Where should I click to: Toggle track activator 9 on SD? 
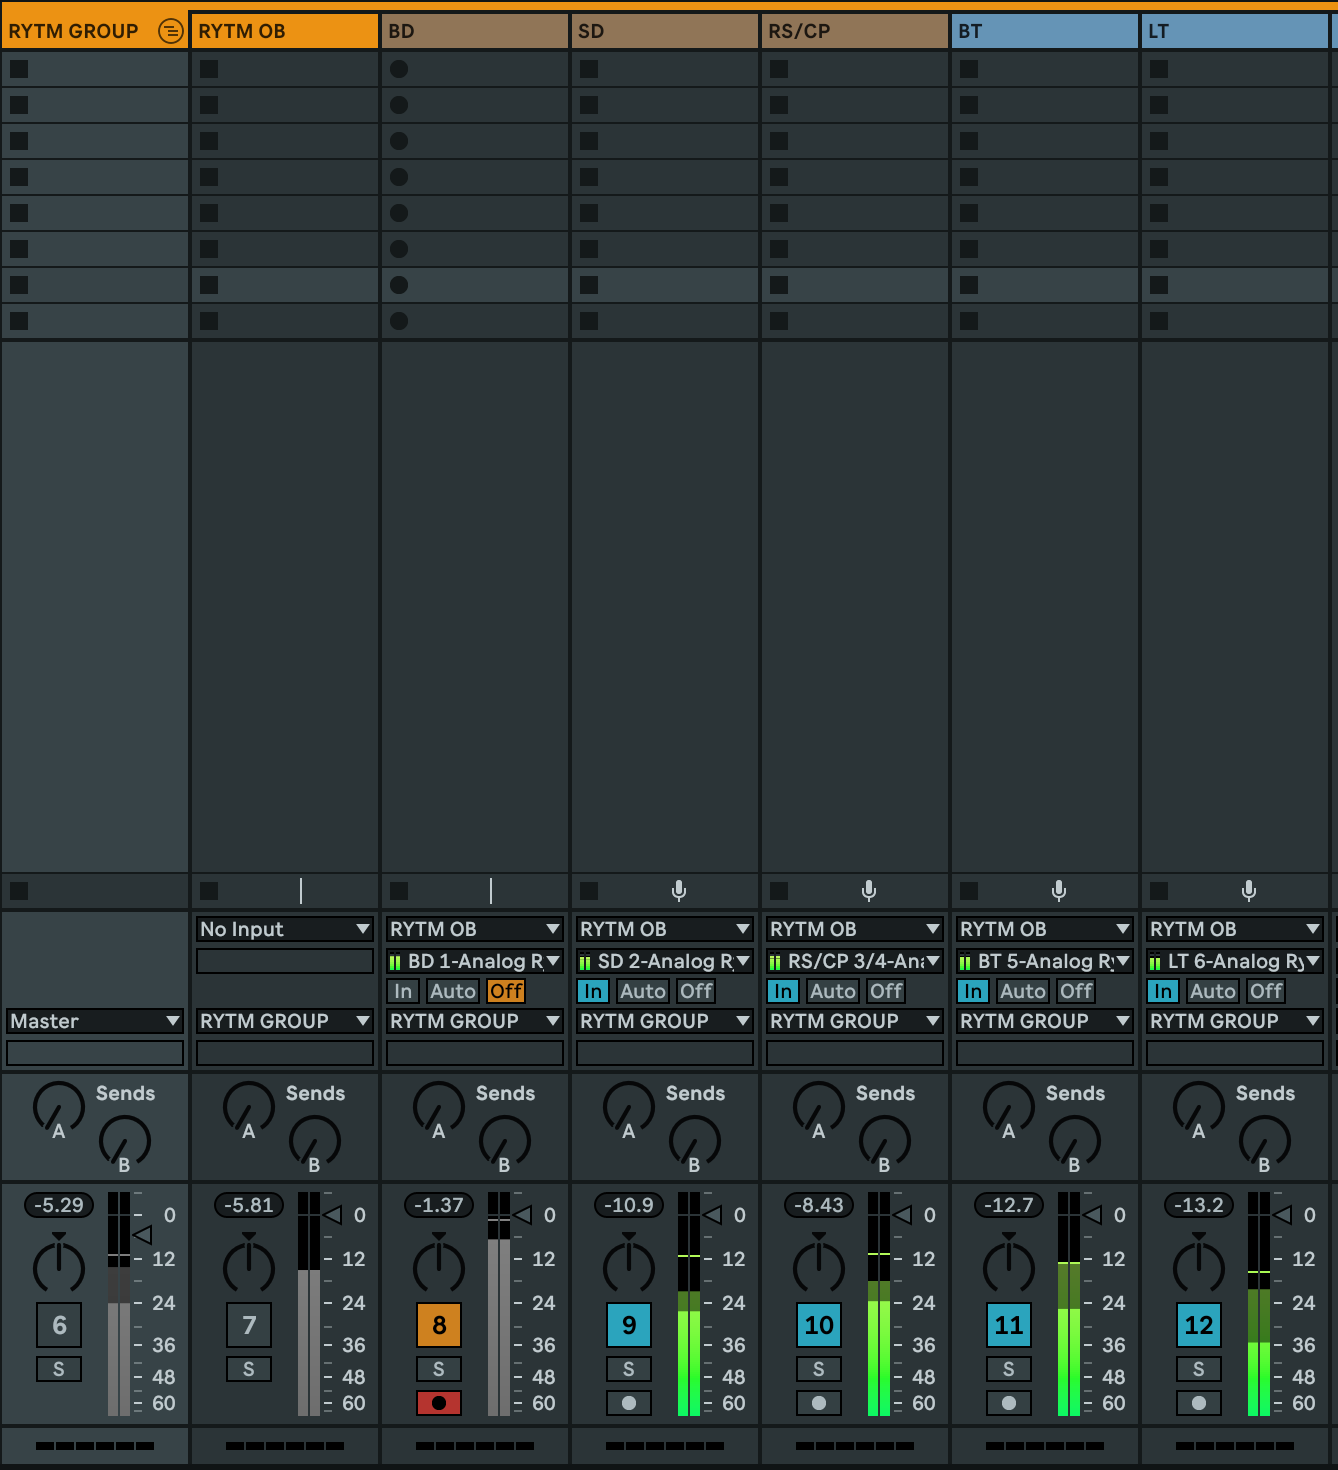point(628,1325)
